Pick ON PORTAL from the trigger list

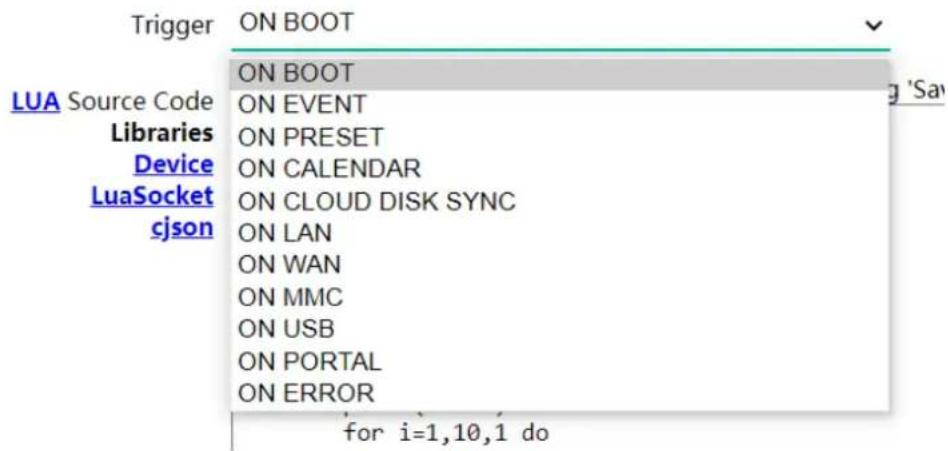tap(310, 360)
